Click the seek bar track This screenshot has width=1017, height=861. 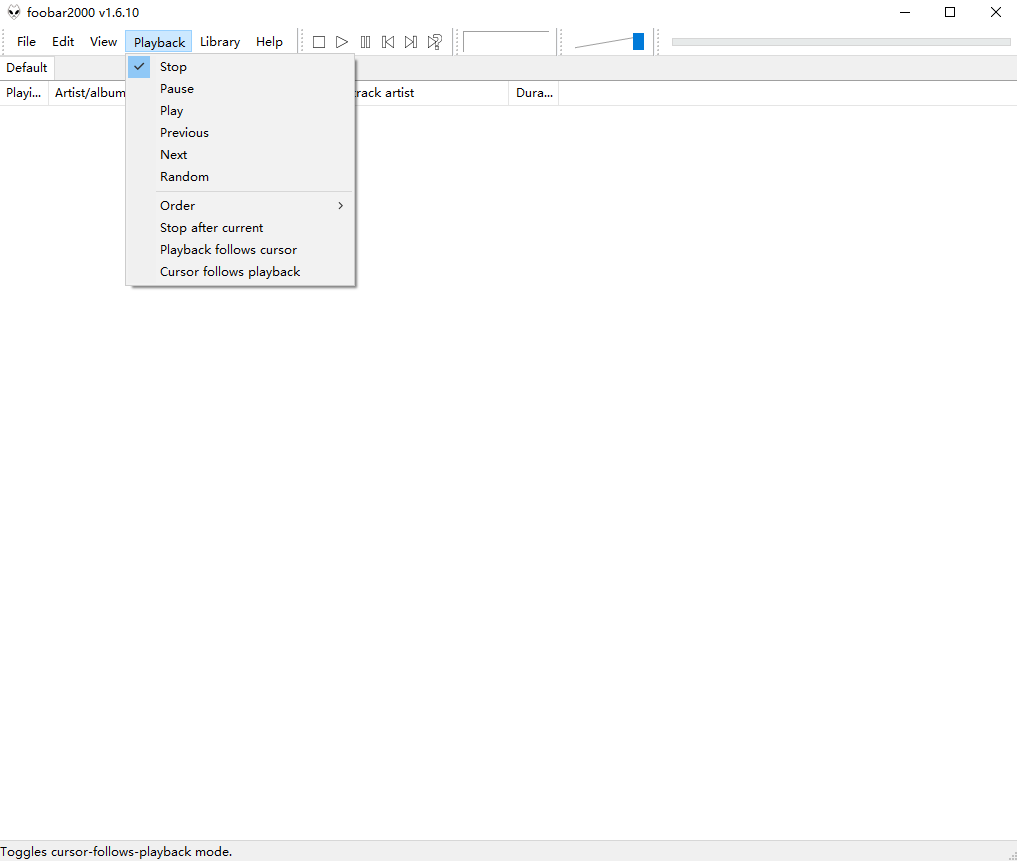coord(841,42)
